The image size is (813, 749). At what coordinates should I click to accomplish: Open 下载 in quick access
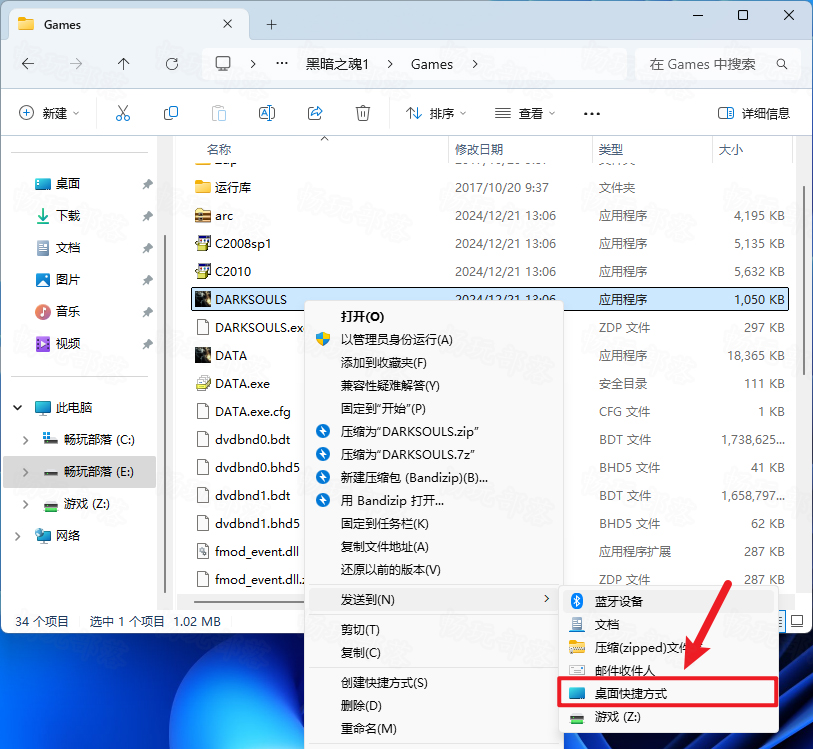(67, 215)
